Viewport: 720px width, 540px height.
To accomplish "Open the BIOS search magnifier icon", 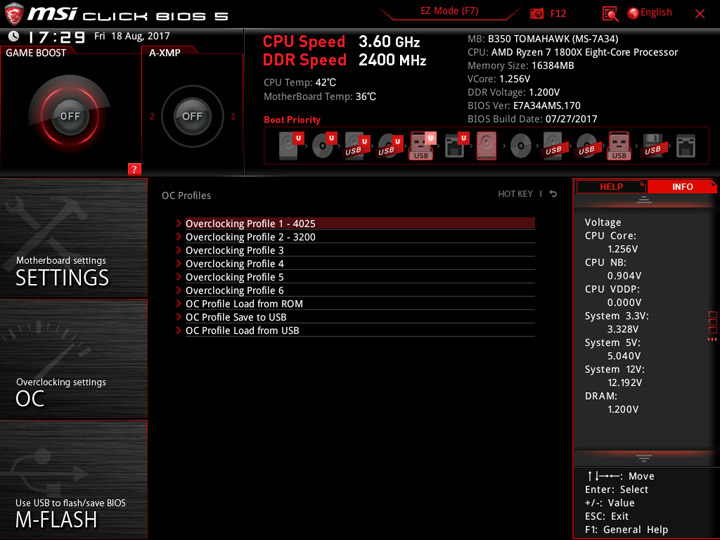I will pos(610,14).
